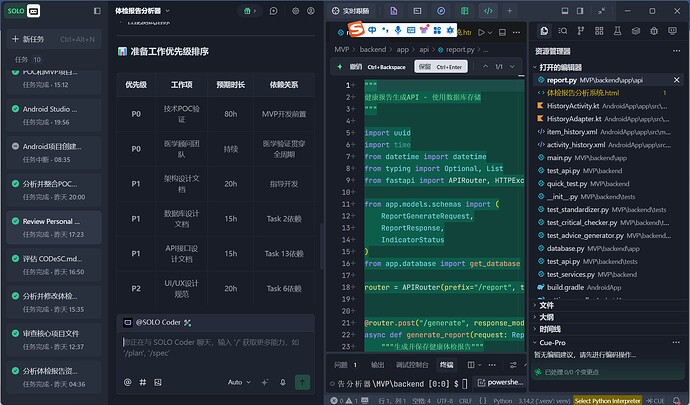The height and width of the screenshot is (405, 690).
Task: Attach an image with the picture icon
Action: 158,382
